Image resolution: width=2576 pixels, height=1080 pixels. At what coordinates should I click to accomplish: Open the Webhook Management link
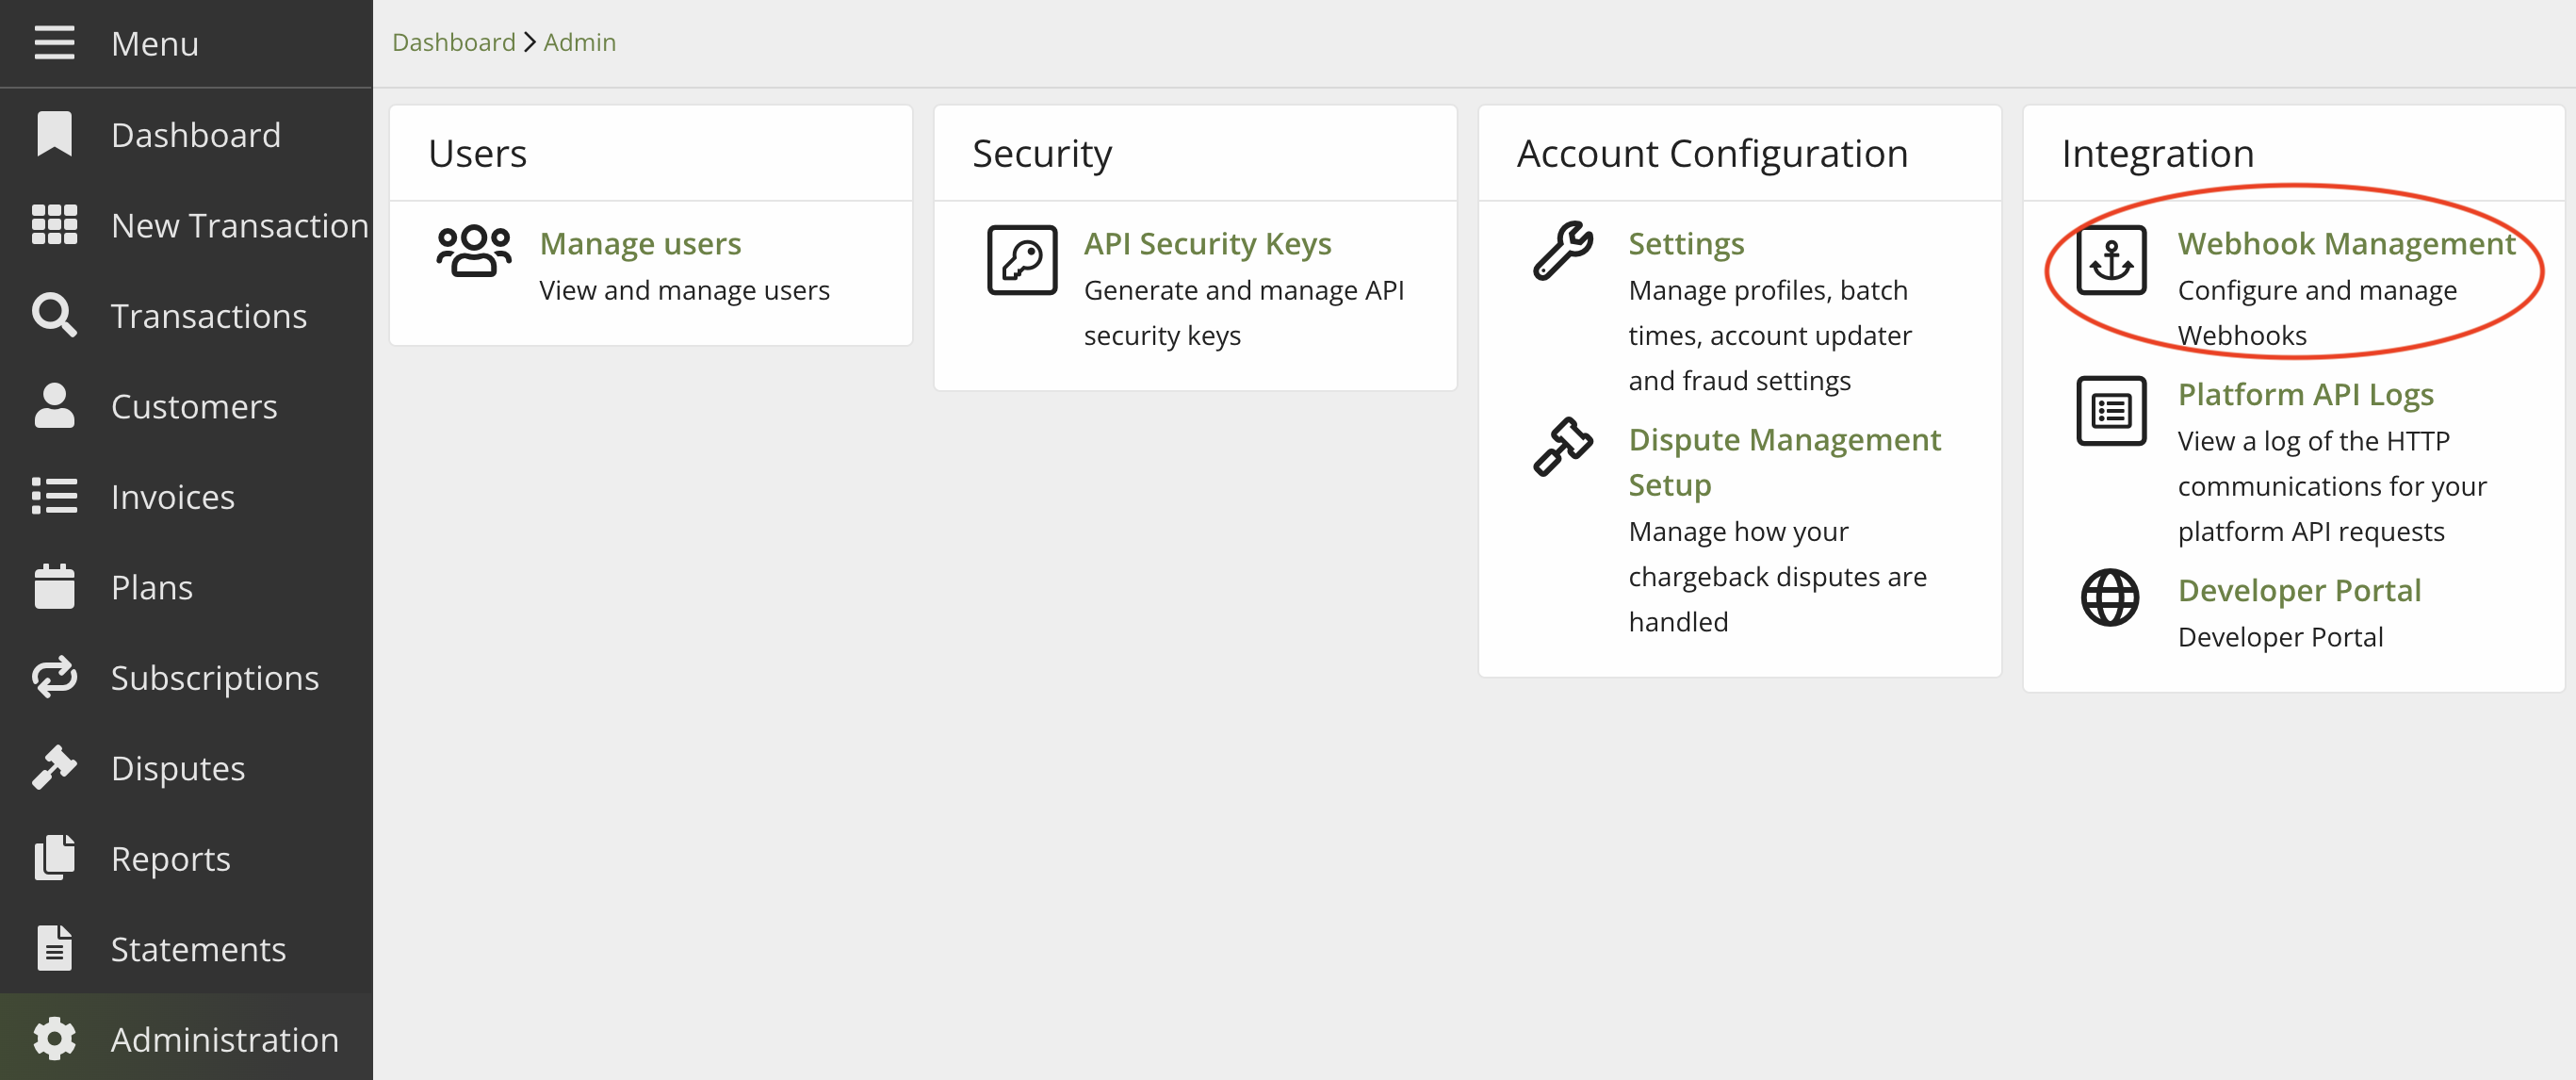pos(2345,244)
